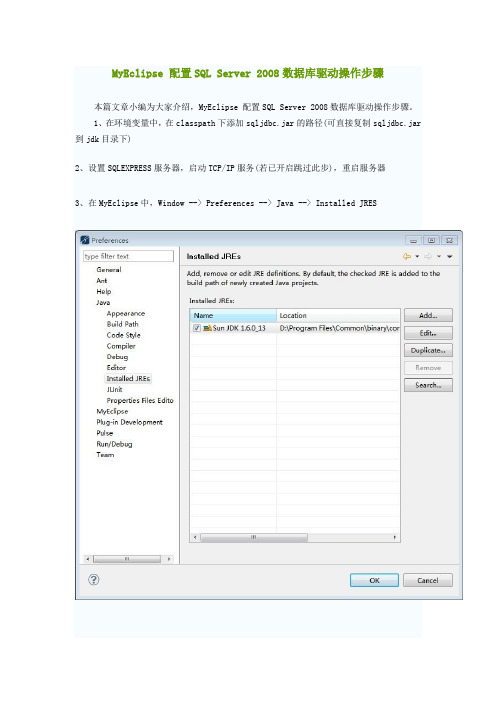Image resolution: width=496 pixels, height=702 pixels.
Task: Click the Add... button
Action: click(428, 316)
